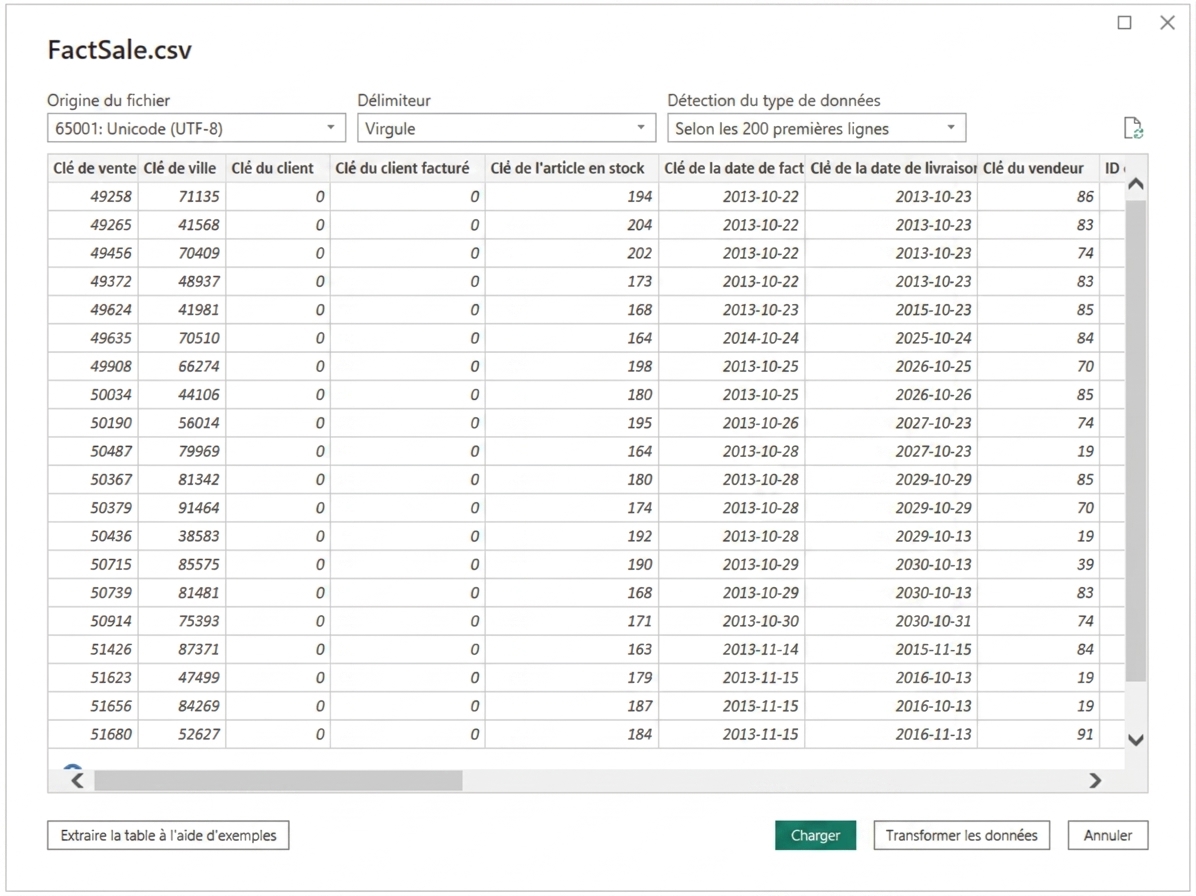Image resolution: width=1196 pixels, height=896 pixels.
Task: Click the scroll left arrow of horizontal scrollbar
Action: tap(77, 780)
